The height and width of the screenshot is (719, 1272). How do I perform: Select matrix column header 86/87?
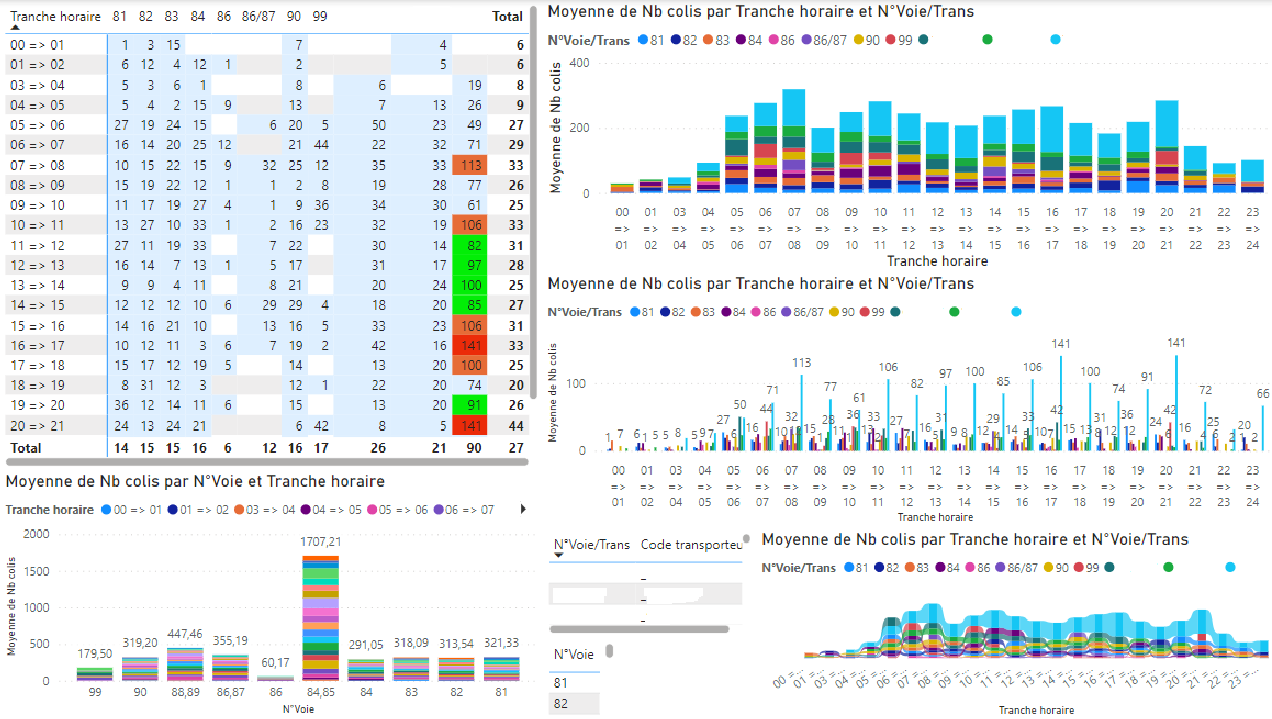coord(259,16)
